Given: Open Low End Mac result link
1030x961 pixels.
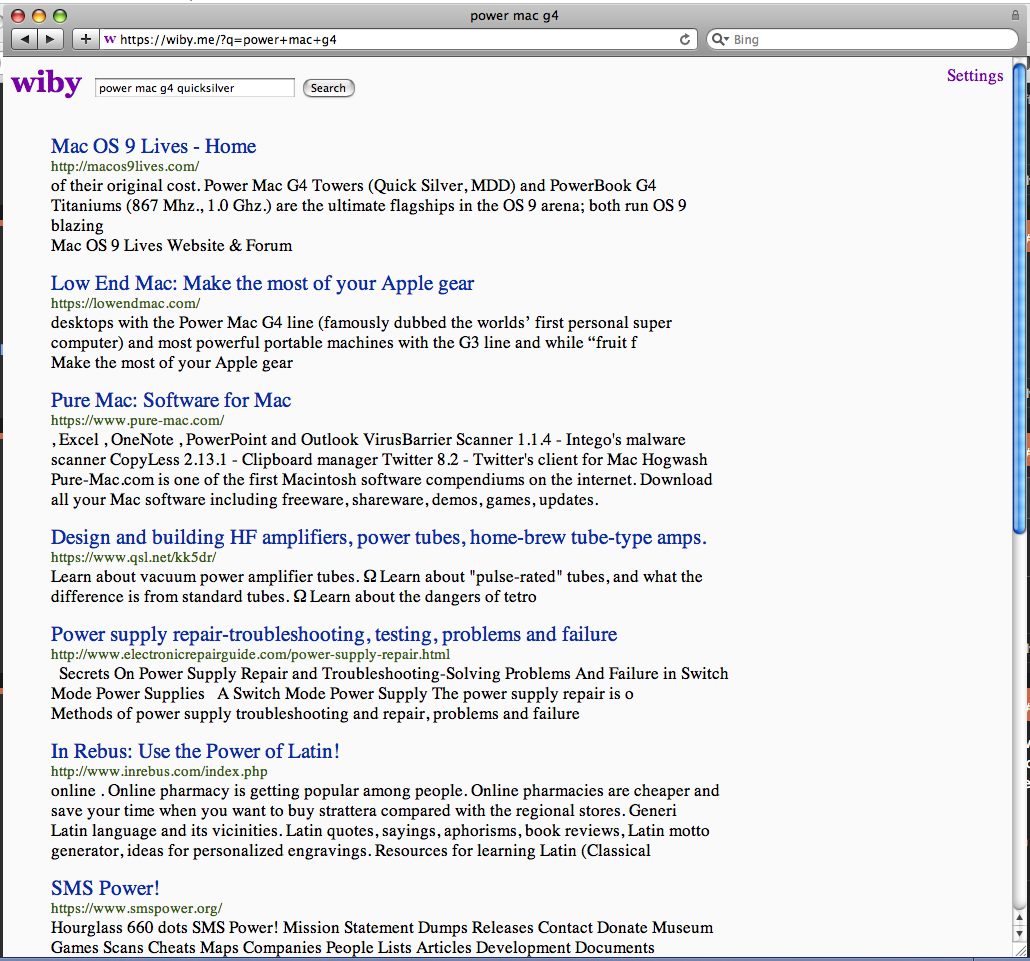Looking at the screenshot, I should tap(262, 283).
